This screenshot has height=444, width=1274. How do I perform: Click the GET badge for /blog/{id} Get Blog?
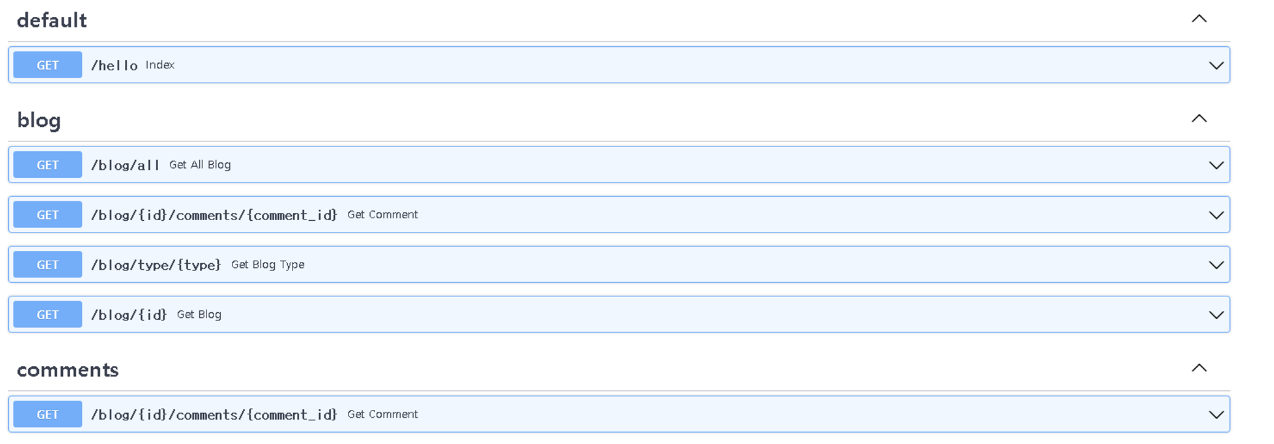(48, 315)
